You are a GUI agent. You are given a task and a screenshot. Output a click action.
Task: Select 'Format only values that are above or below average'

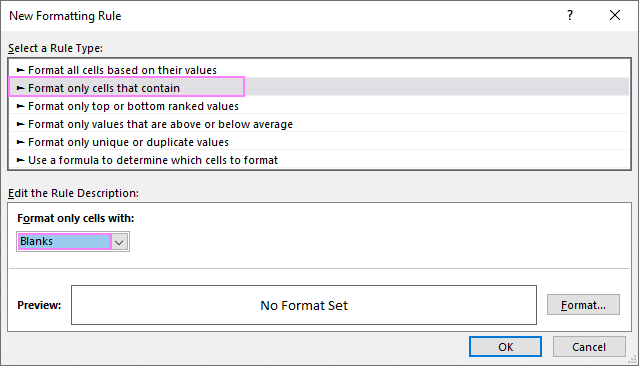319,124
